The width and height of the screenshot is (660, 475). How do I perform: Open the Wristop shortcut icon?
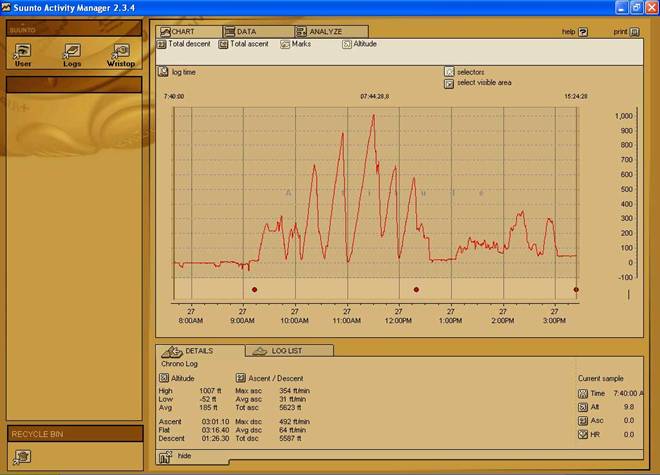pos(121,52)
